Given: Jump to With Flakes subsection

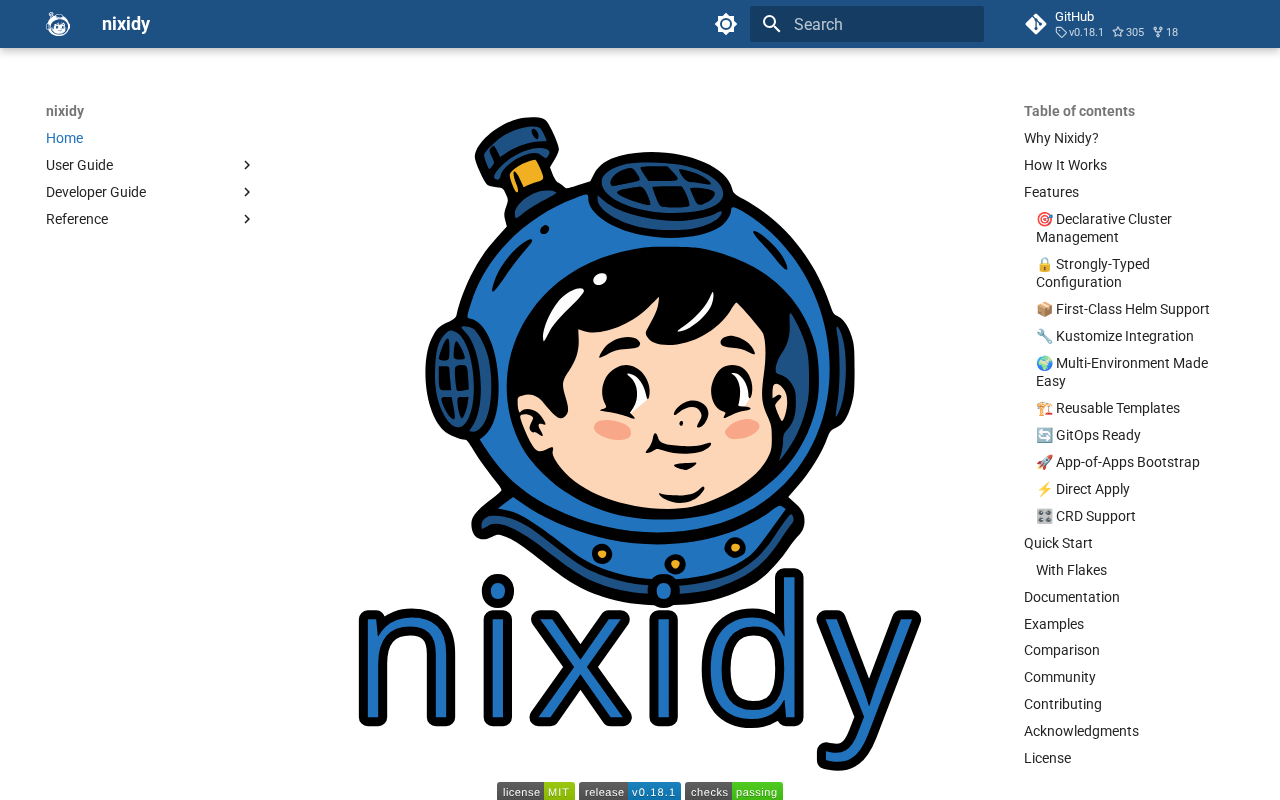Looking at the screenshot, I should pyautogui.click(x=1071, y=570).
